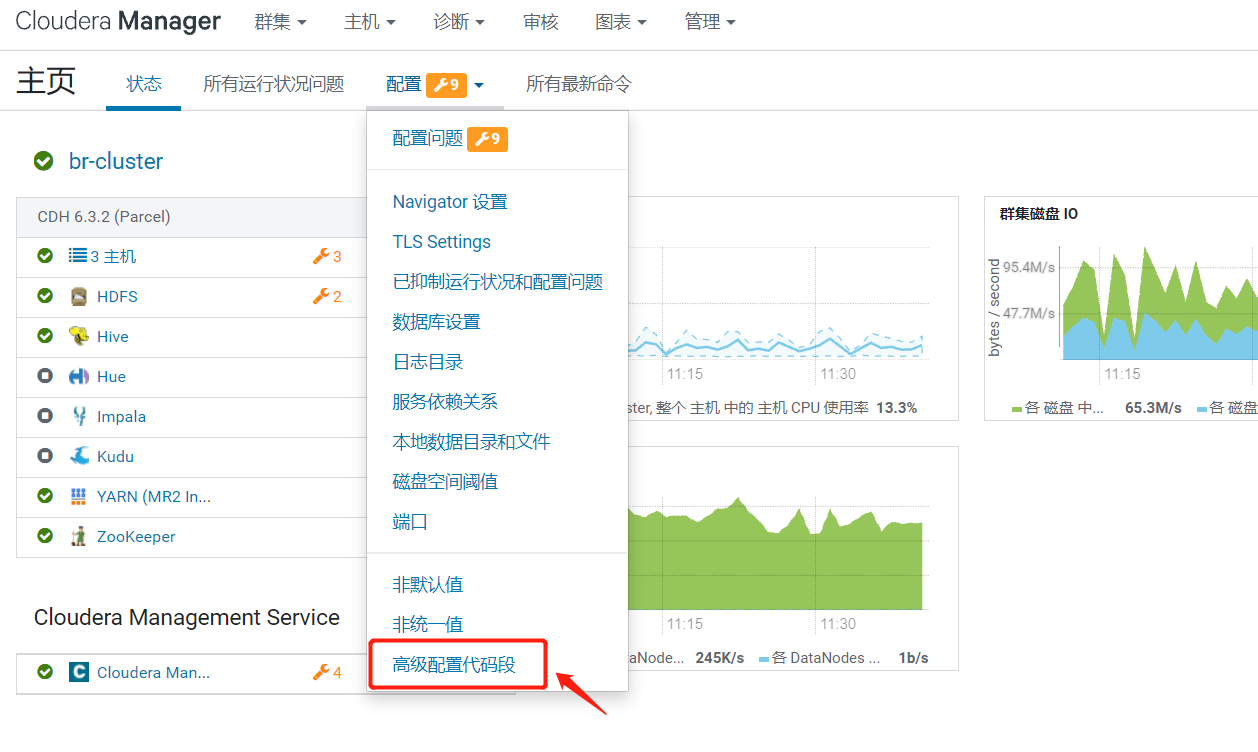Select 数据库设置 menu entry

tap(436, 322)
